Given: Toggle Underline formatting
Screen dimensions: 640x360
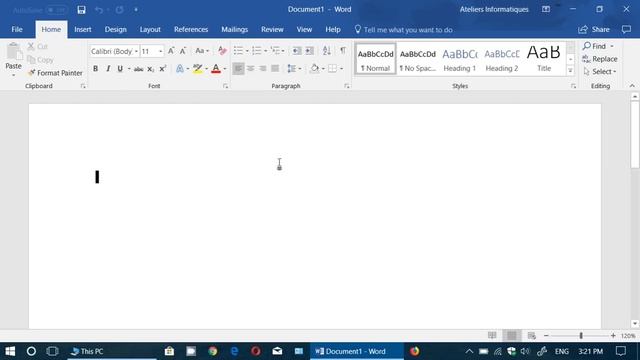Looking at the screenshot, I should tap(120, 69).
